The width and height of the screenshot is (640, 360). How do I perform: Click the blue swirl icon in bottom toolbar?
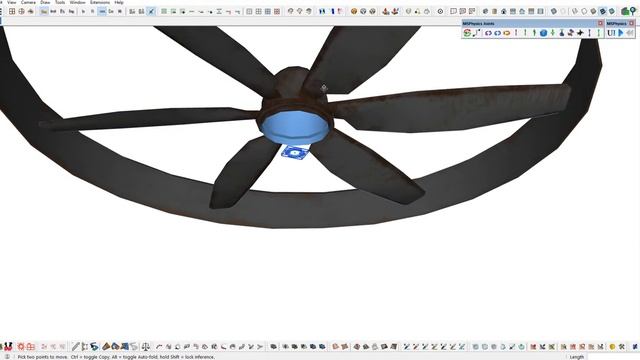pos(94,347)
